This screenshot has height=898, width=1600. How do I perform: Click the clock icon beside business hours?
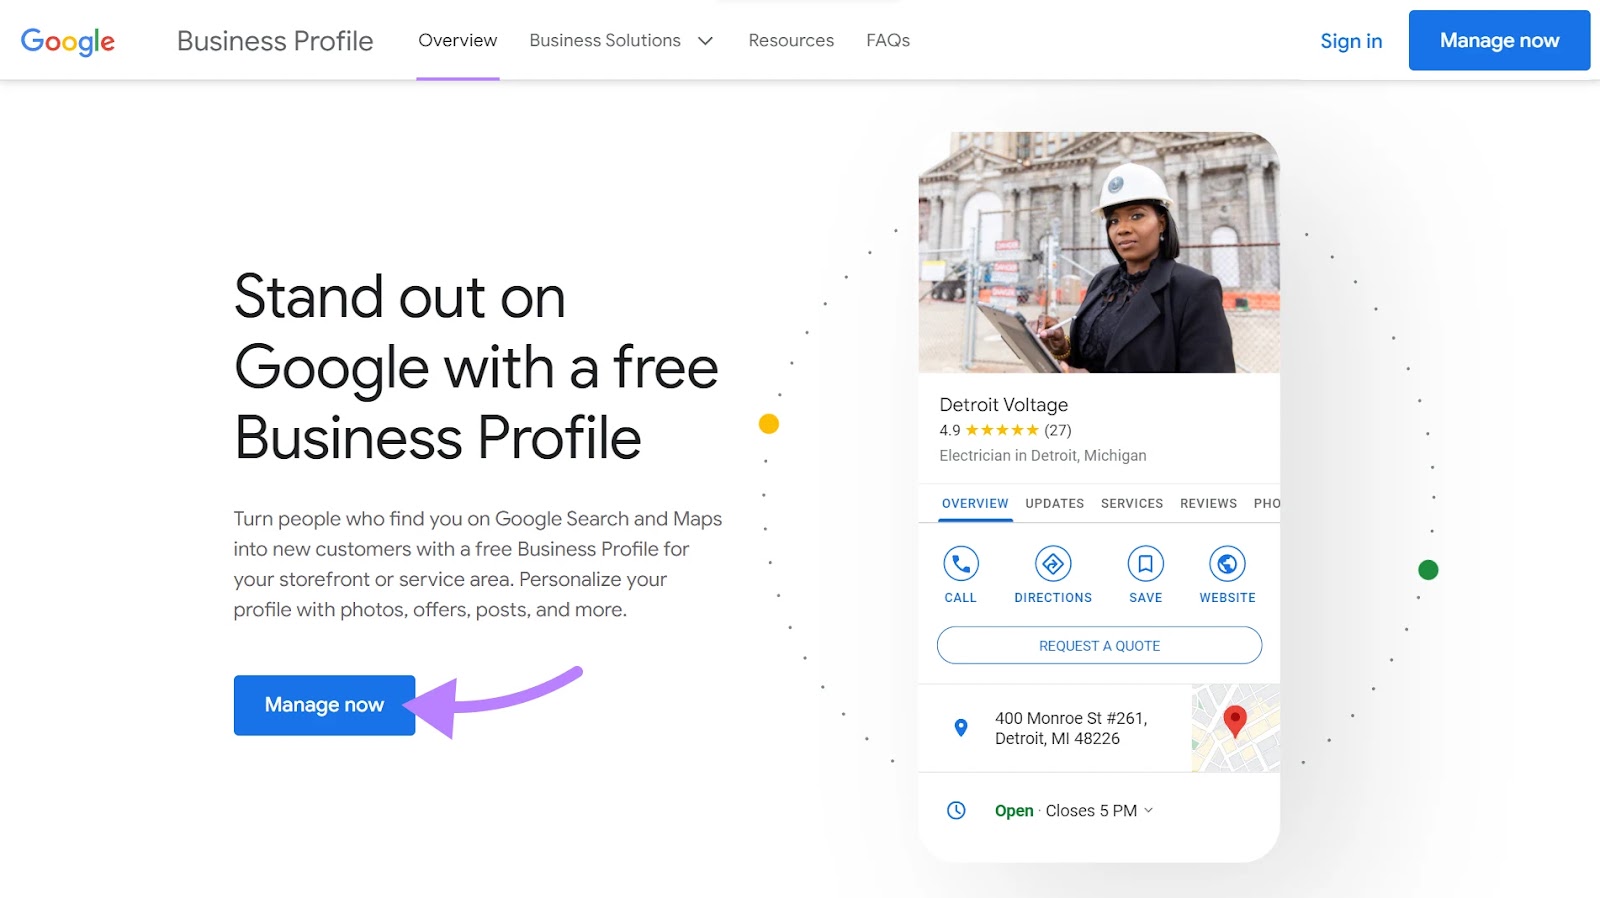956,810
